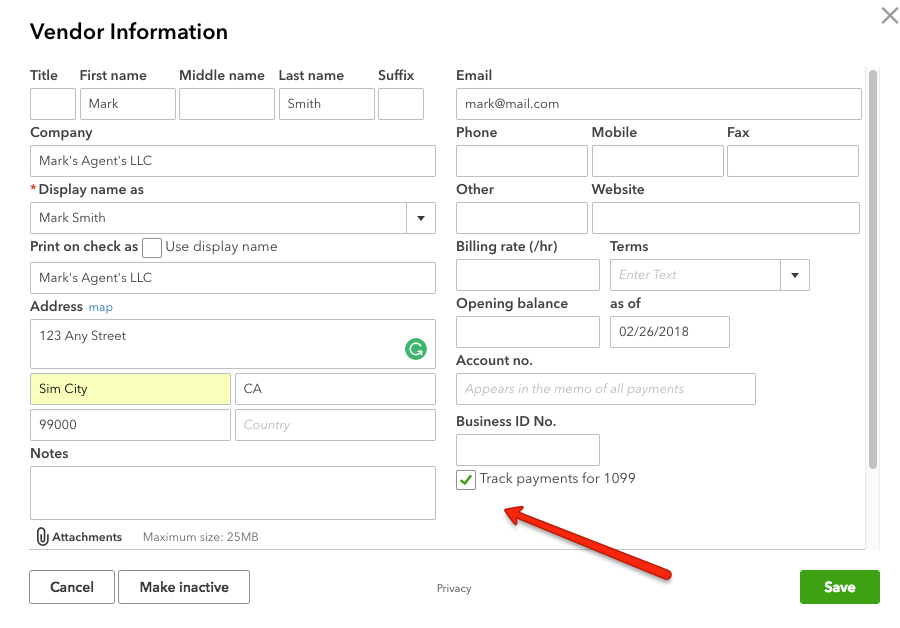Image resolution: width=900 pixels, height=628 pixels.
Task: Open the Terms dropdown arrow
Action: (795, 275)
